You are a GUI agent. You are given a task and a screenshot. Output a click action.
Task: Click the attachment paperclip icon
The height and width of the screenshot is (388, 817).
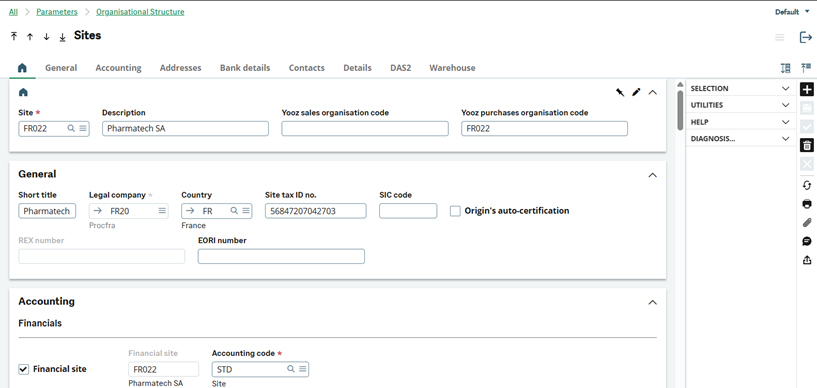point(807,222)
